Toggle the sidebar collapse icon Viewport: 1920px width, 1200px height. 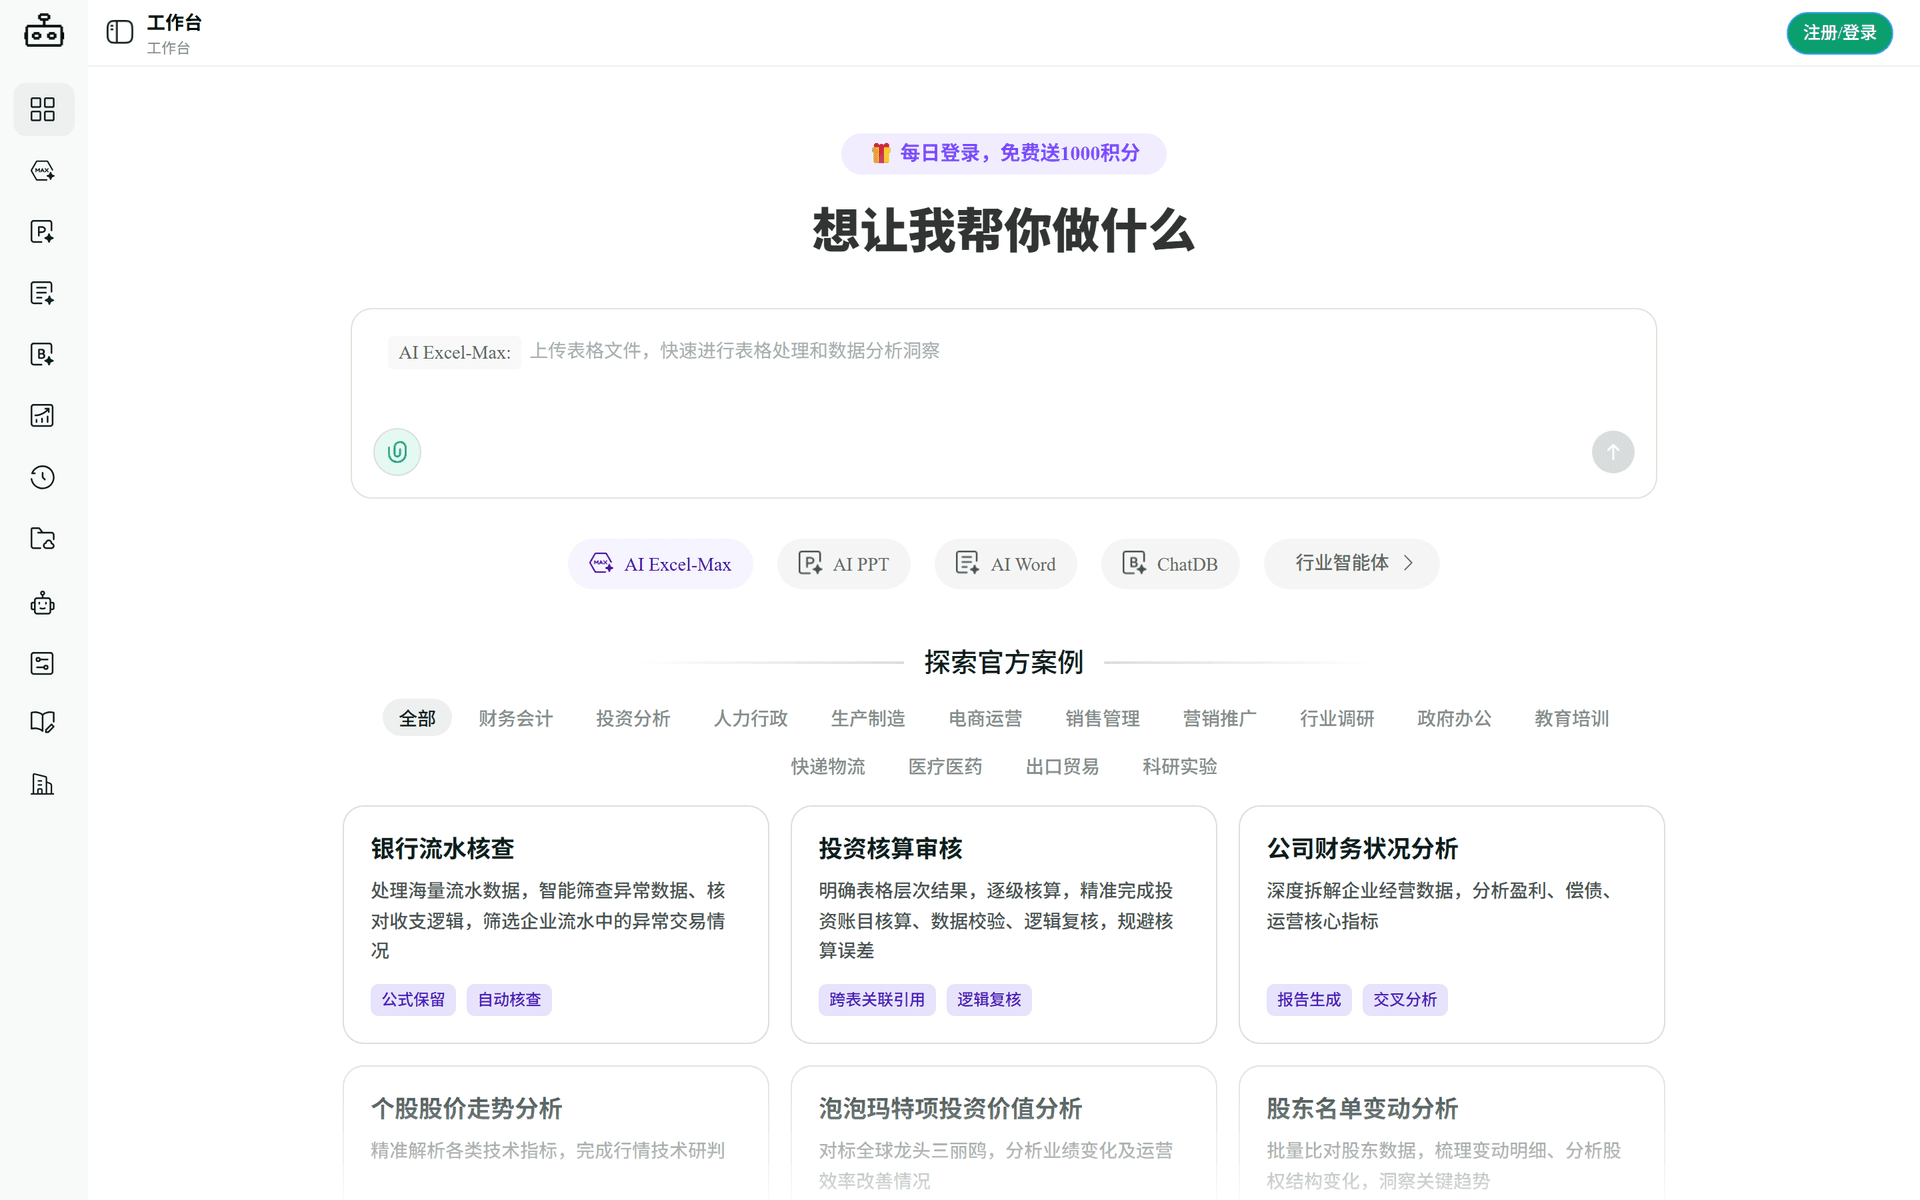tap(120, 32)
